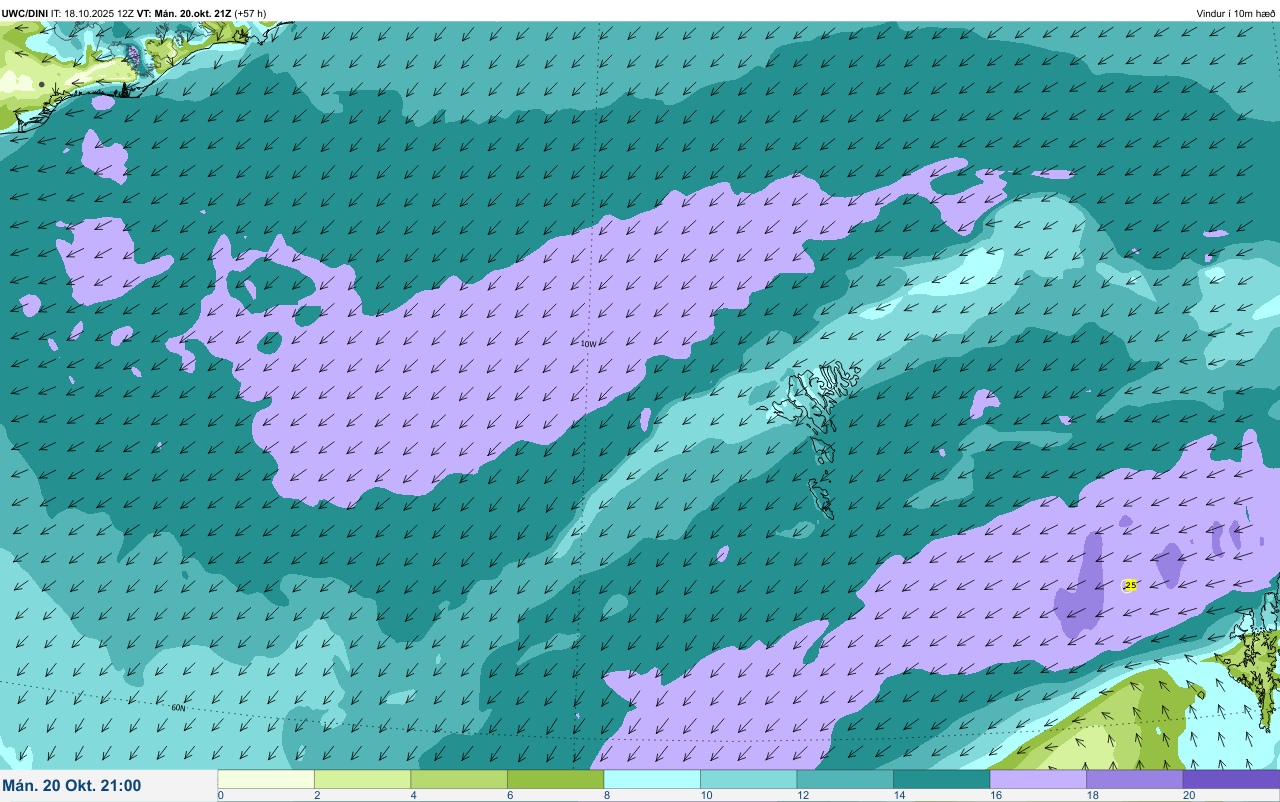Click the legend value '0'
Screen dimensions: 1280x802
coord(220,795)
